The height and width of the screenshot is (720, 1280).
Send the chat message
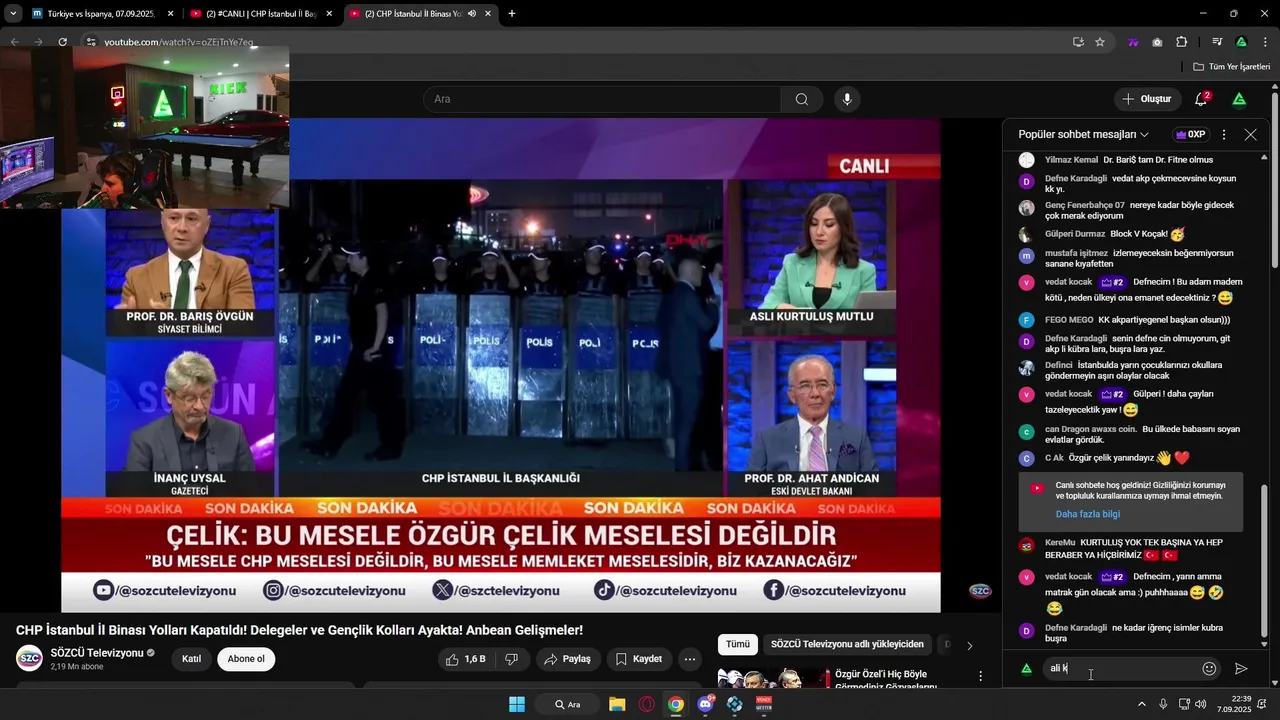1241,668
